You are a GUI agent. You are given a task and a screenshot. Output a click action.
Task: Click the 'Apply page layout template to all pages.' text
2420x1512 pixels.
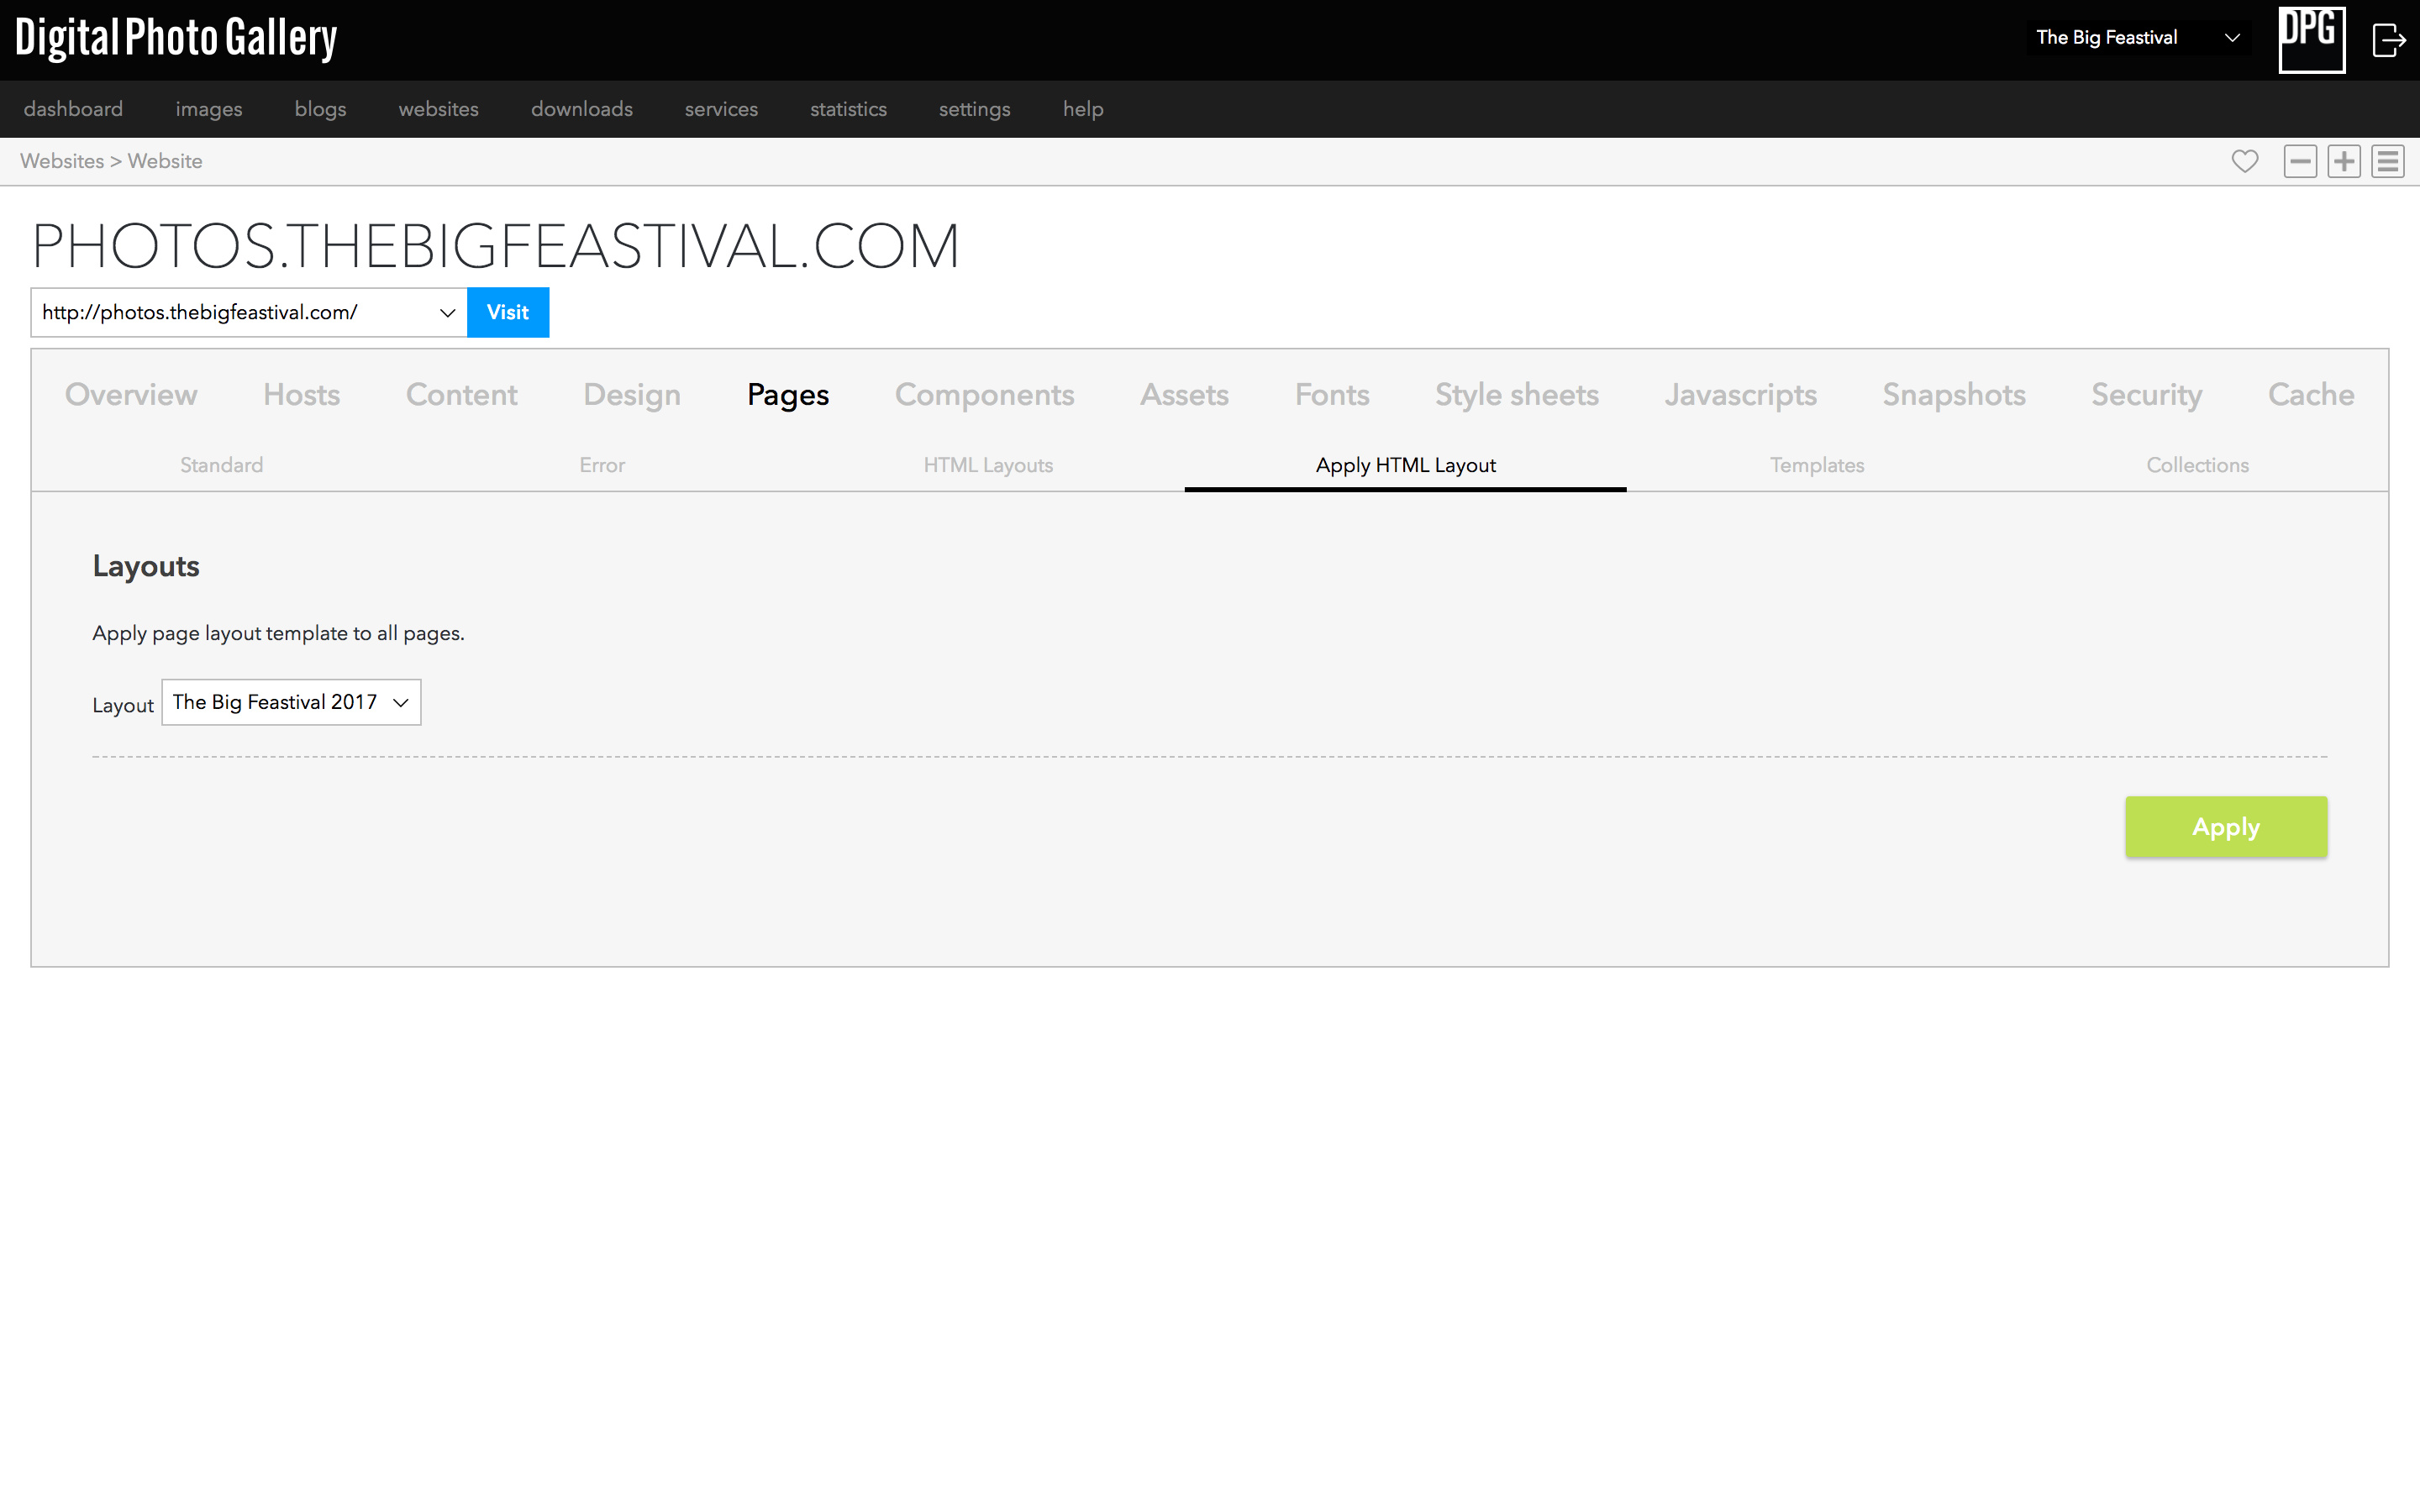tap(278, 633)
